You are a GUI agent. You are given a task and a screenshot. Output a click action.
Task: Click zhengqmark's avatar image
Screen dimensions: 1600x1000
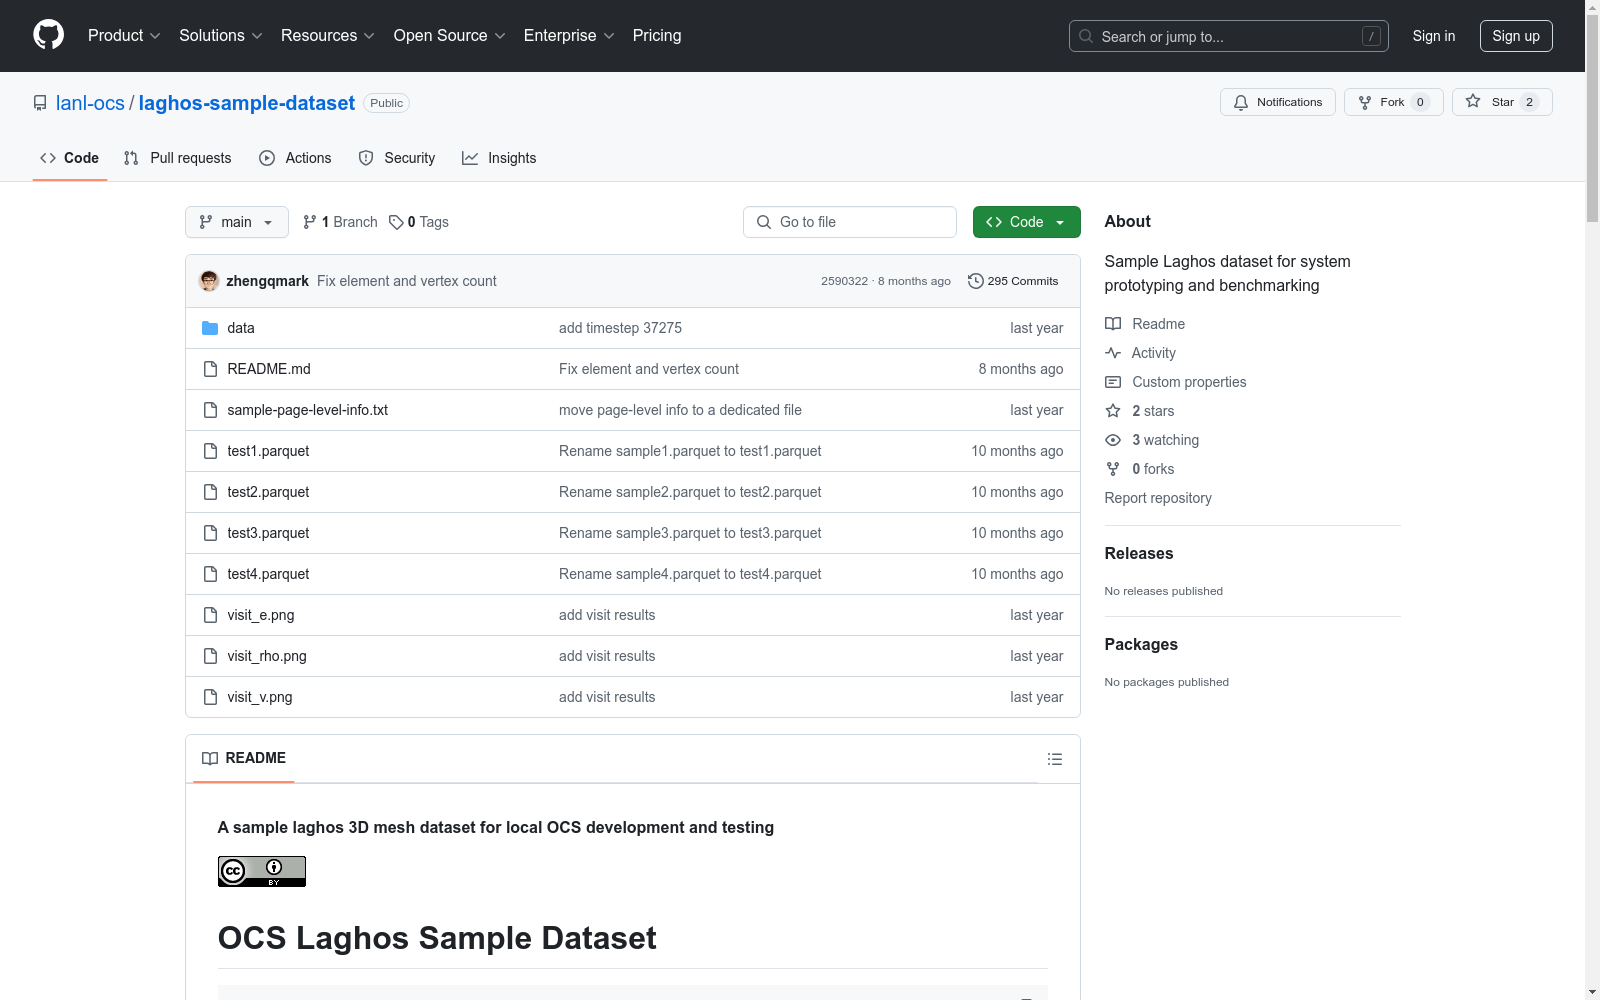click(x=209, y=281)
